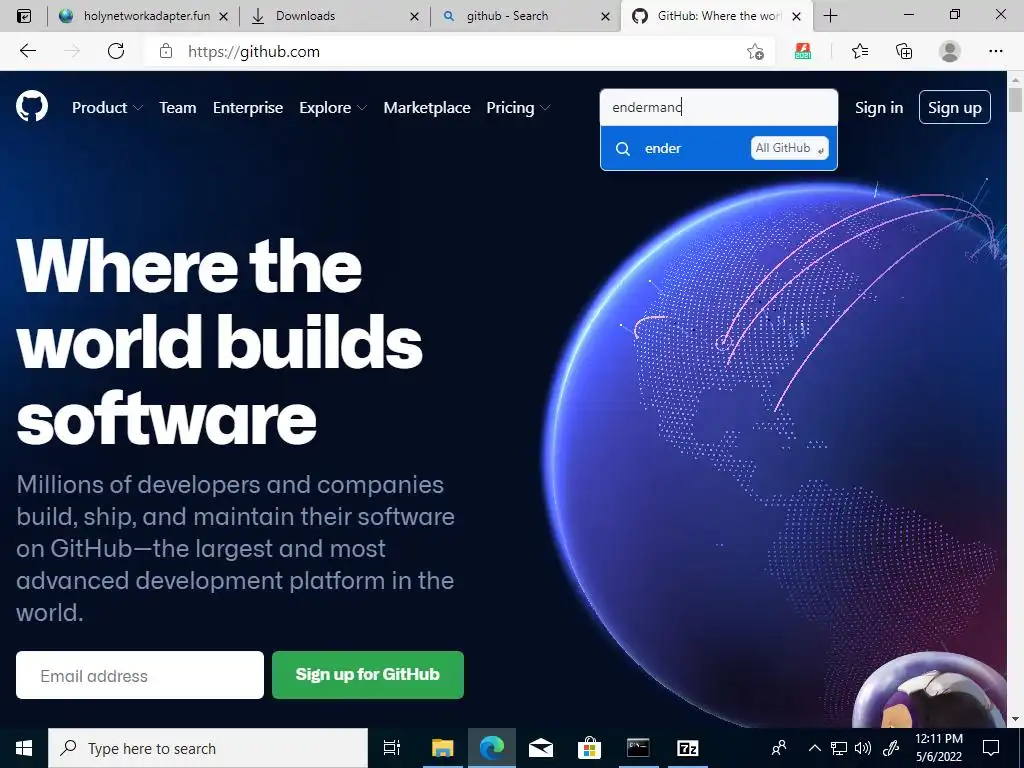Screen dimensions: 1024x768
Task: Open the Enterprise nav link
Action: click(248, 108)
